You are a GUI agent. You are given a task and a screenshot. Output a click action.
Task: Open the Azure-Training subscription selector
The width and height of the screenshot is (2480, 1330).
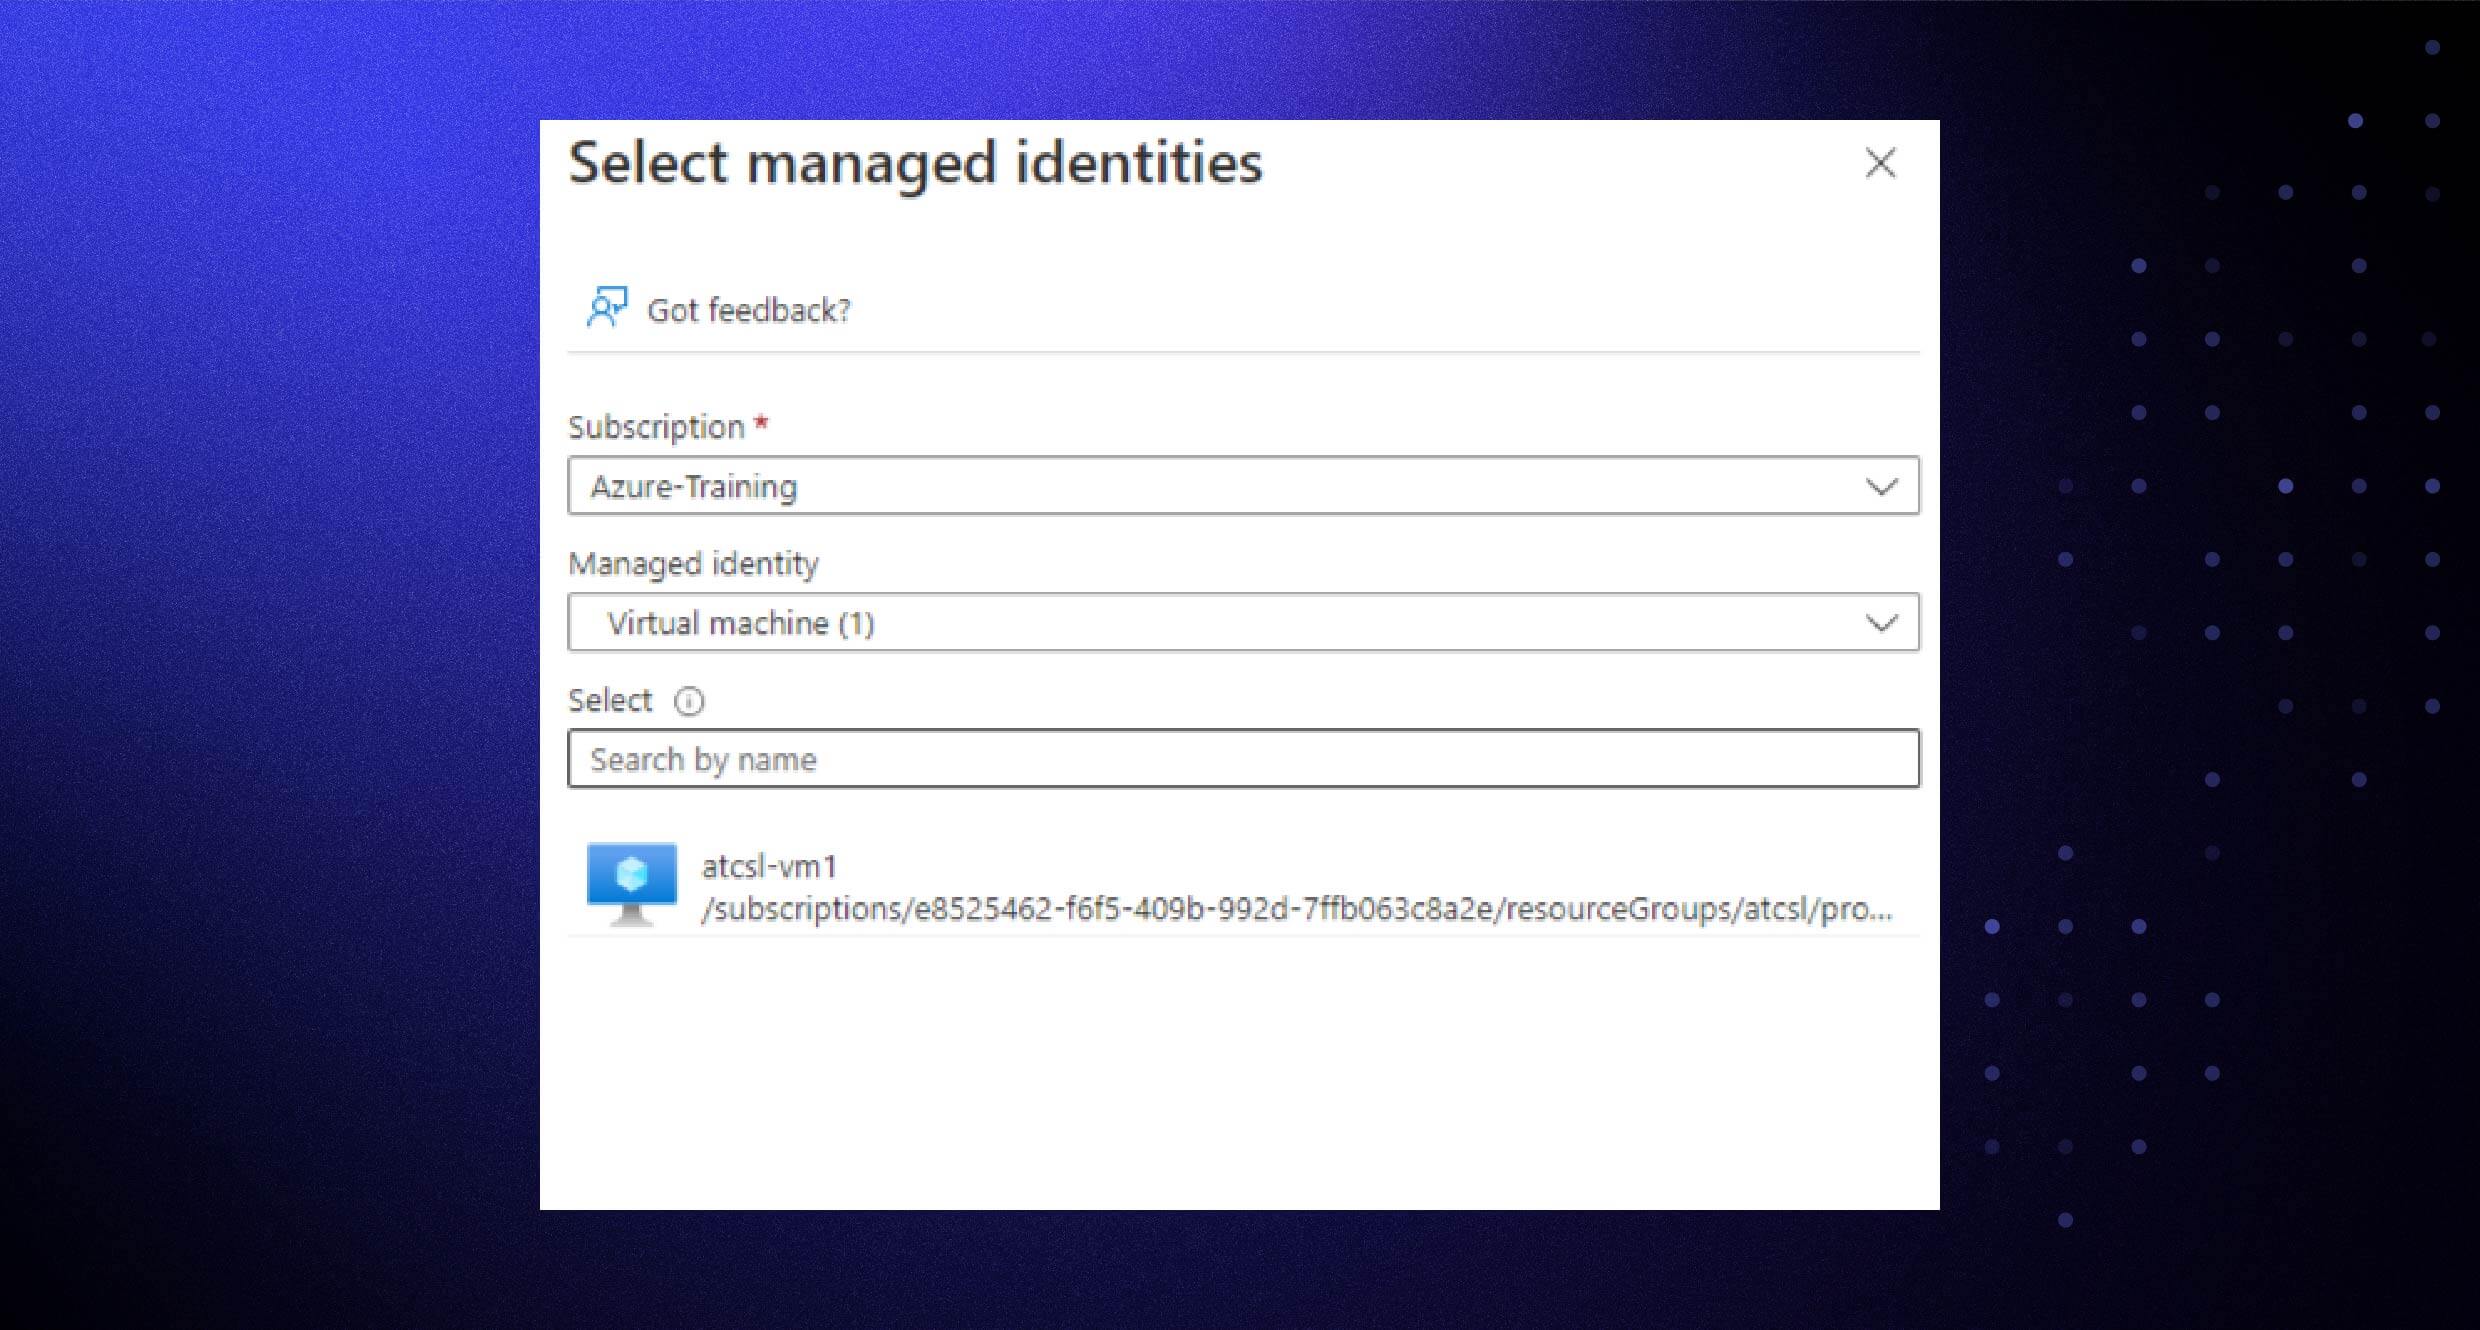[x=1240, y=487]
